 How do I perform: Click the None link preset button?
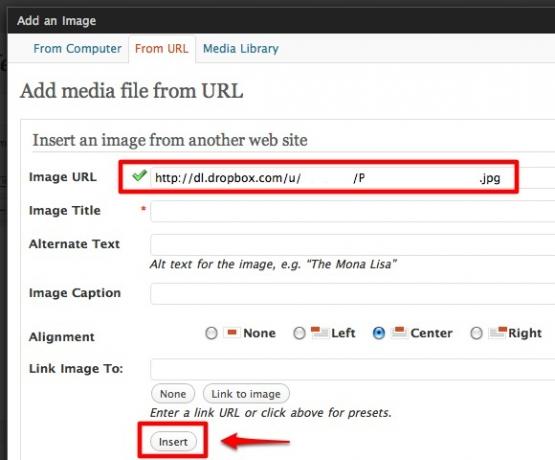173,393
